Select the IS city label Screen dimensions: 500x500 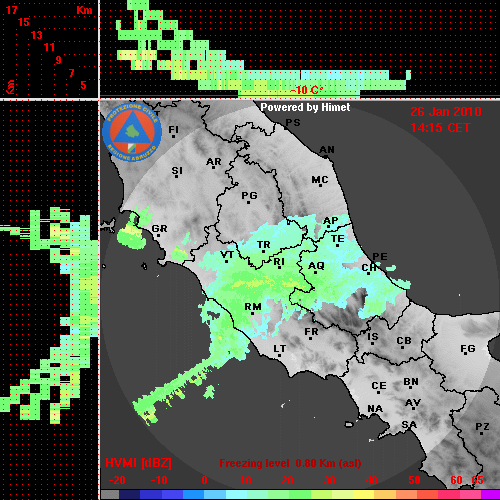(373, 337)
